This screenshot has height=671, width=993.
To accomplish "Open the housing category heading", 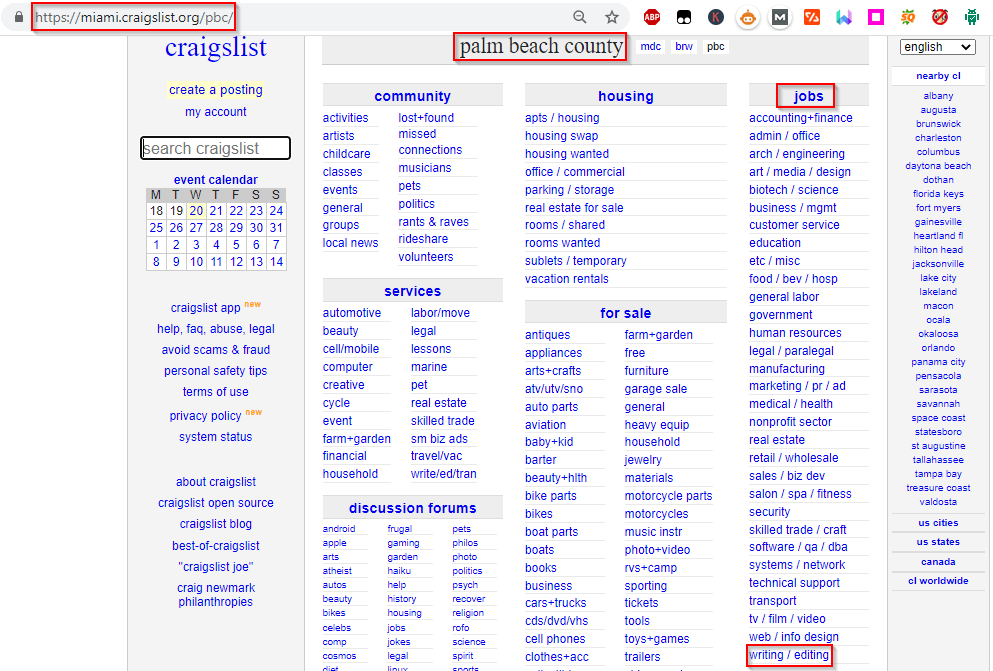I will pyautogui.click(x=626, y=96).
